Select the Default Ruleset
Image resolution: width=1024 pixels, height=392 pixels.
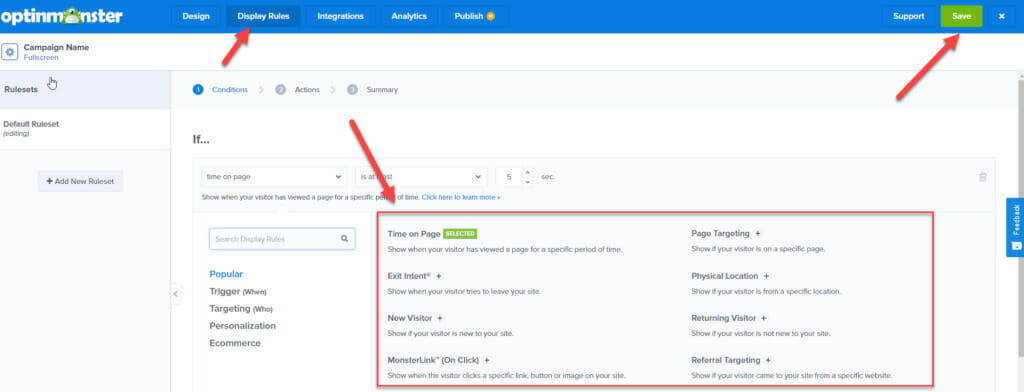tap(85, 128)
